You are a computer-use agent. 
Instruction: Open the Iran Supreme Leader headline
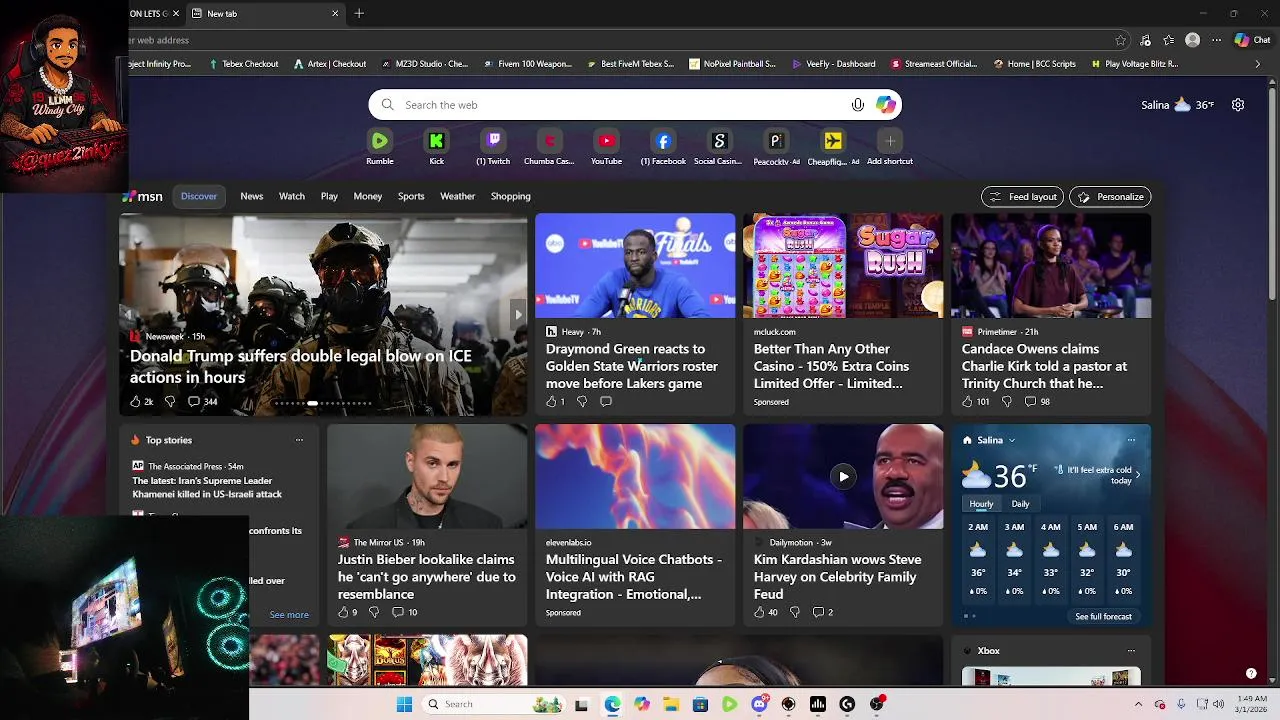[207, 487]
